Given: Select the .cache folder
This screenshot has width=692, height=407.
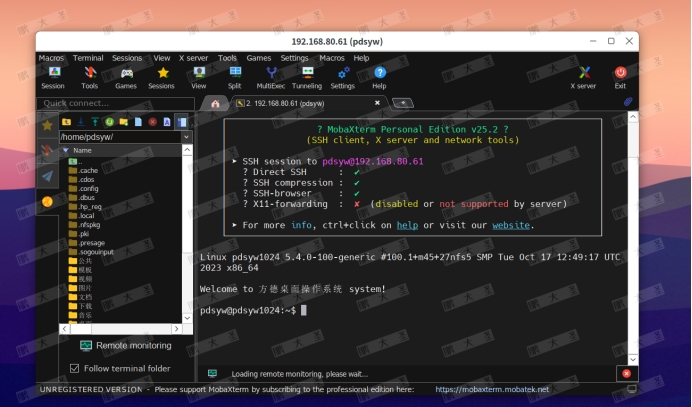Looking at the screenshot, I should point(83,170).
